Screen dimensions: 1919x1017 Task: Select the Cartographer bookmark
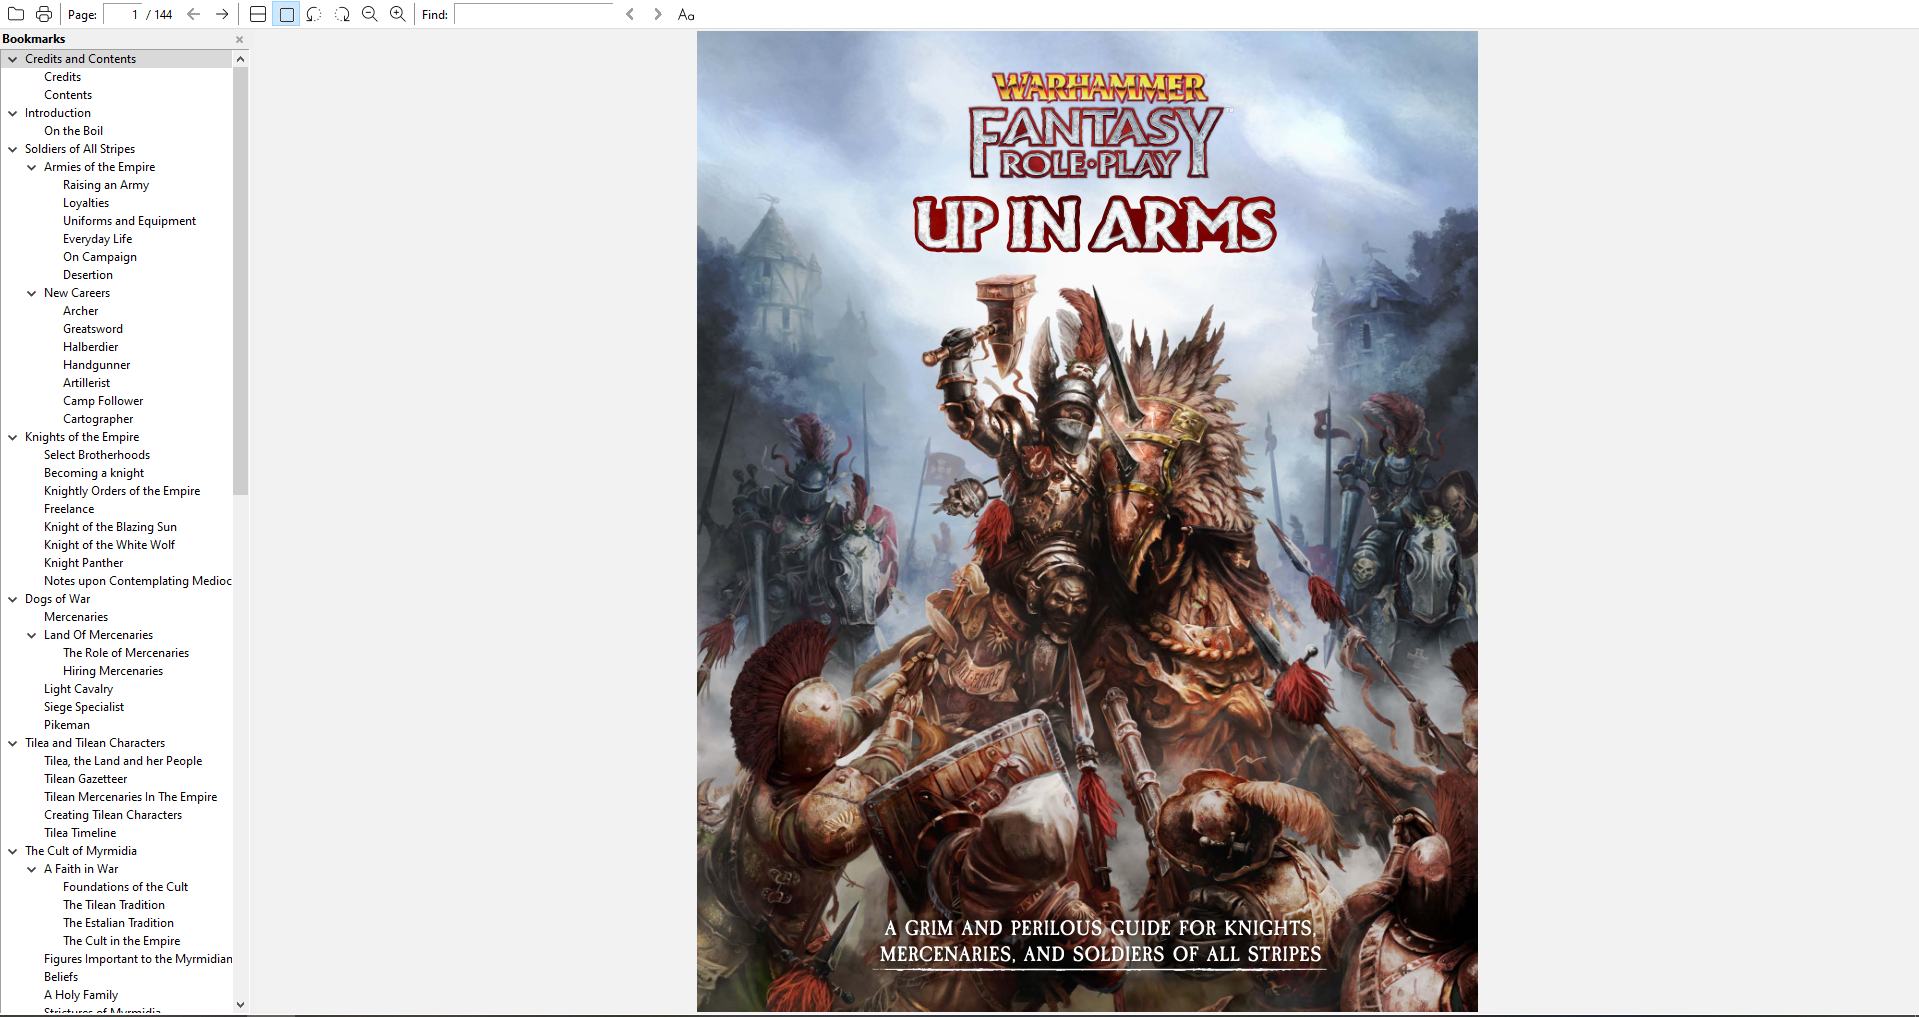coord(98,419)
